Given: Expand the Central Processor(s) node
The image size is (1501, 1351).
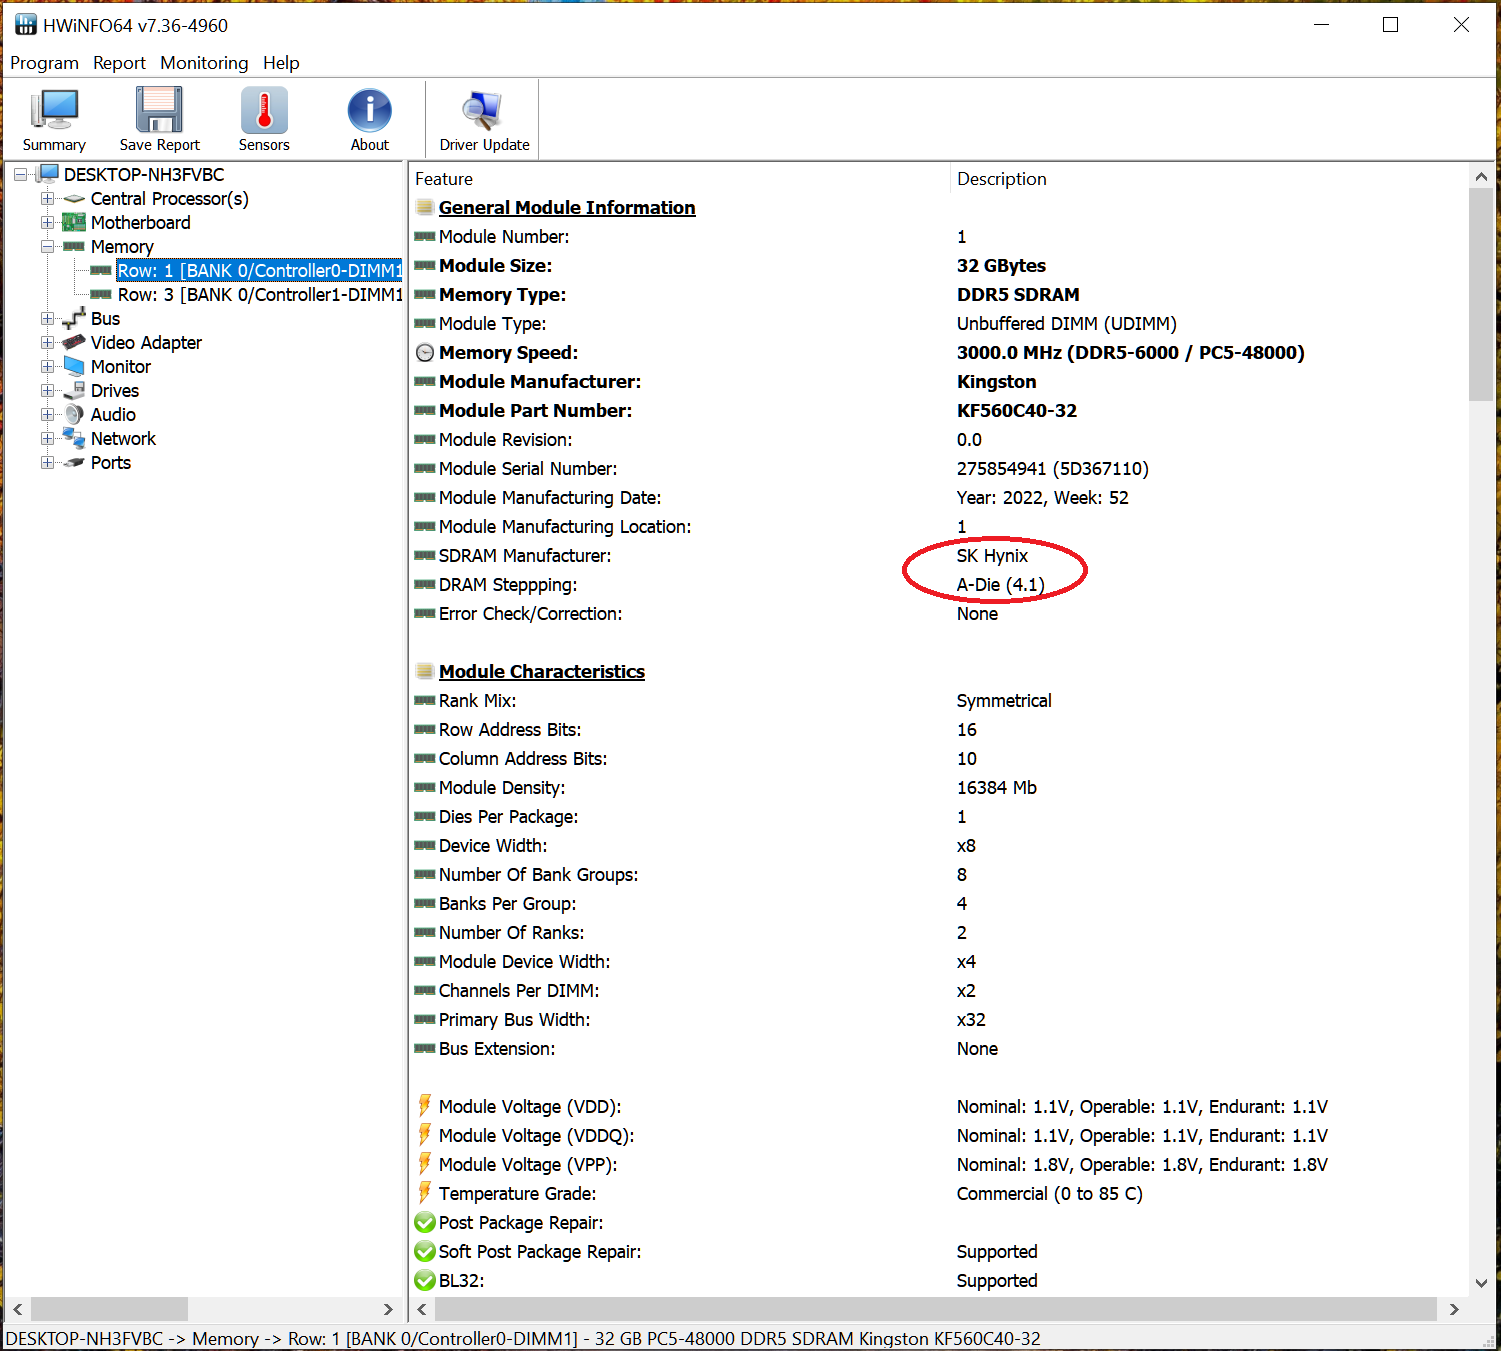Looking at the screenshot, I should [x=47, y=198].
